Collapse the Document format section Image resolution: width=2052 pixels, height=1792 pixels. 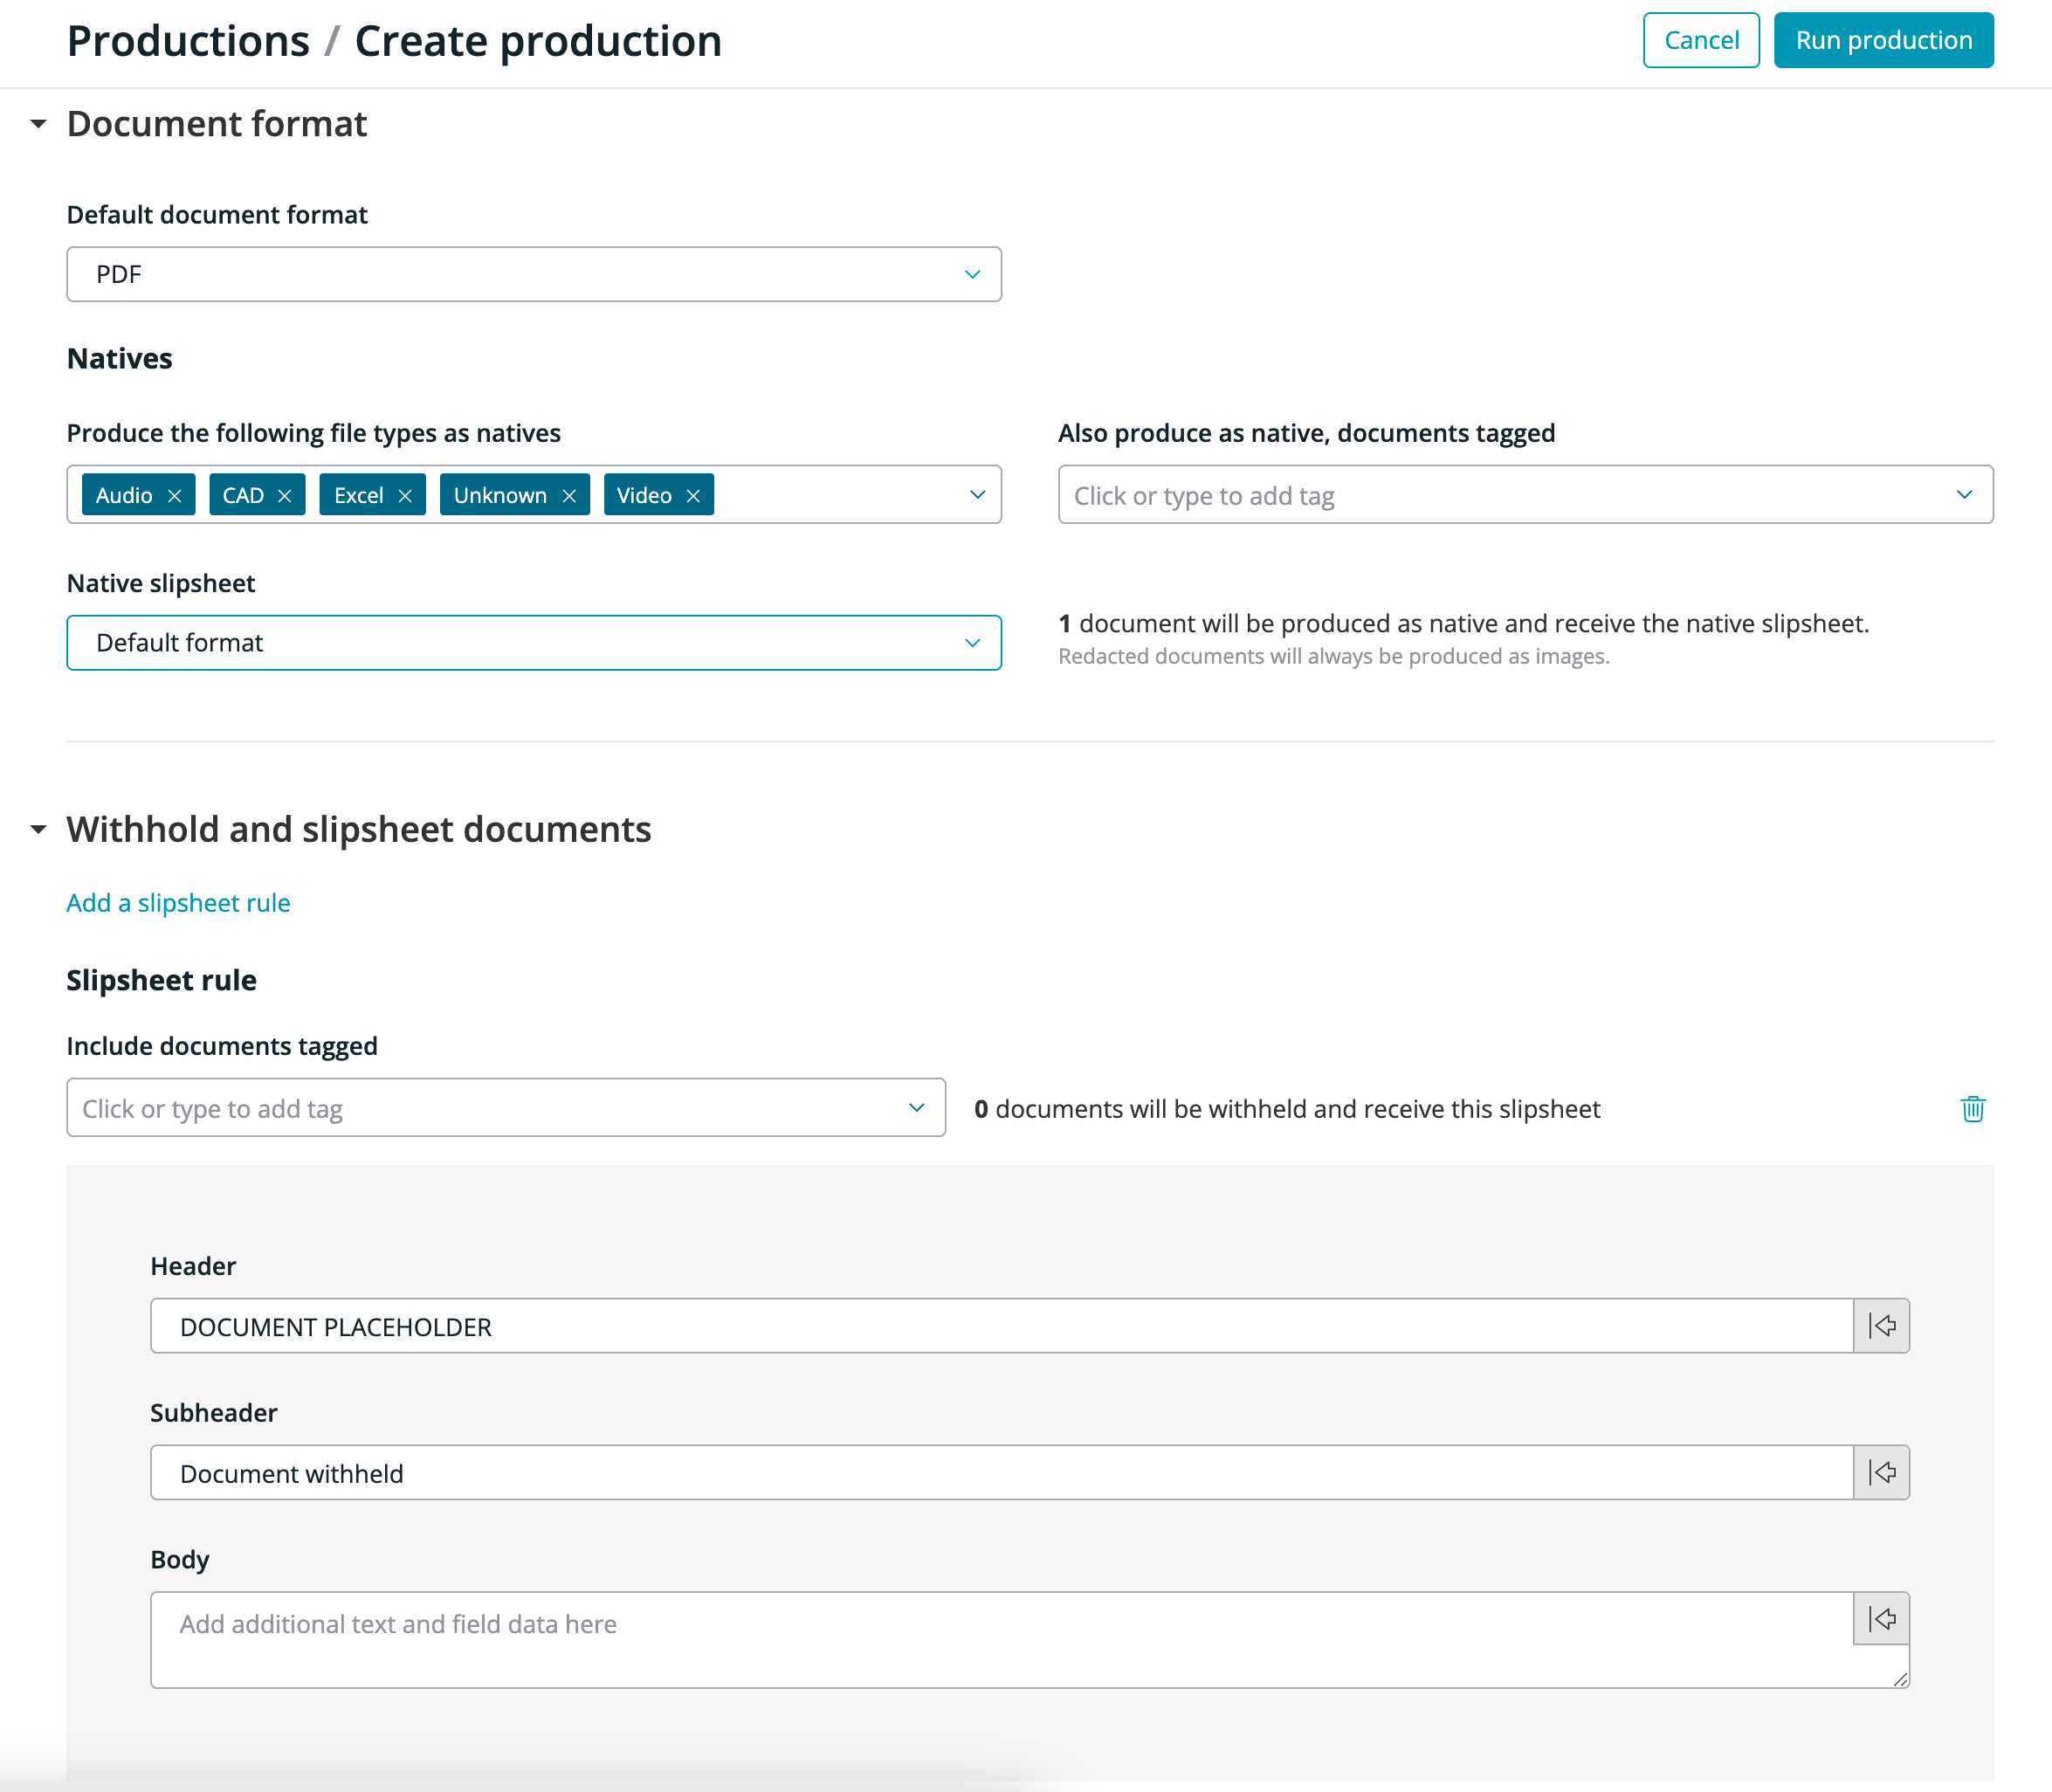point(38,124)
